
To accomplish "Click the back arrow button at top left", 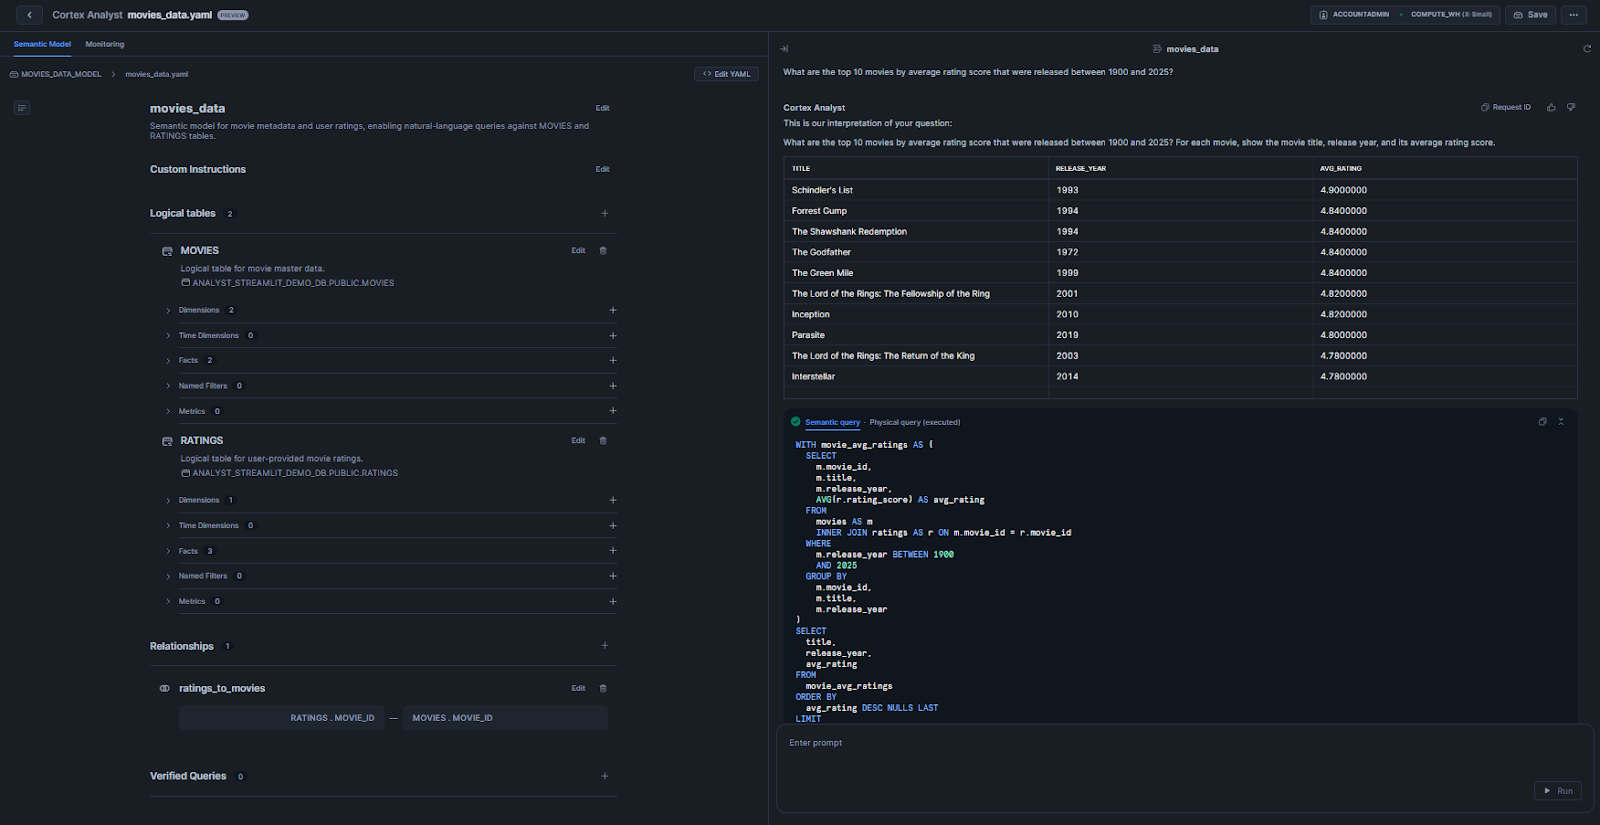I will pyautogui.click(x=30, y=15).
